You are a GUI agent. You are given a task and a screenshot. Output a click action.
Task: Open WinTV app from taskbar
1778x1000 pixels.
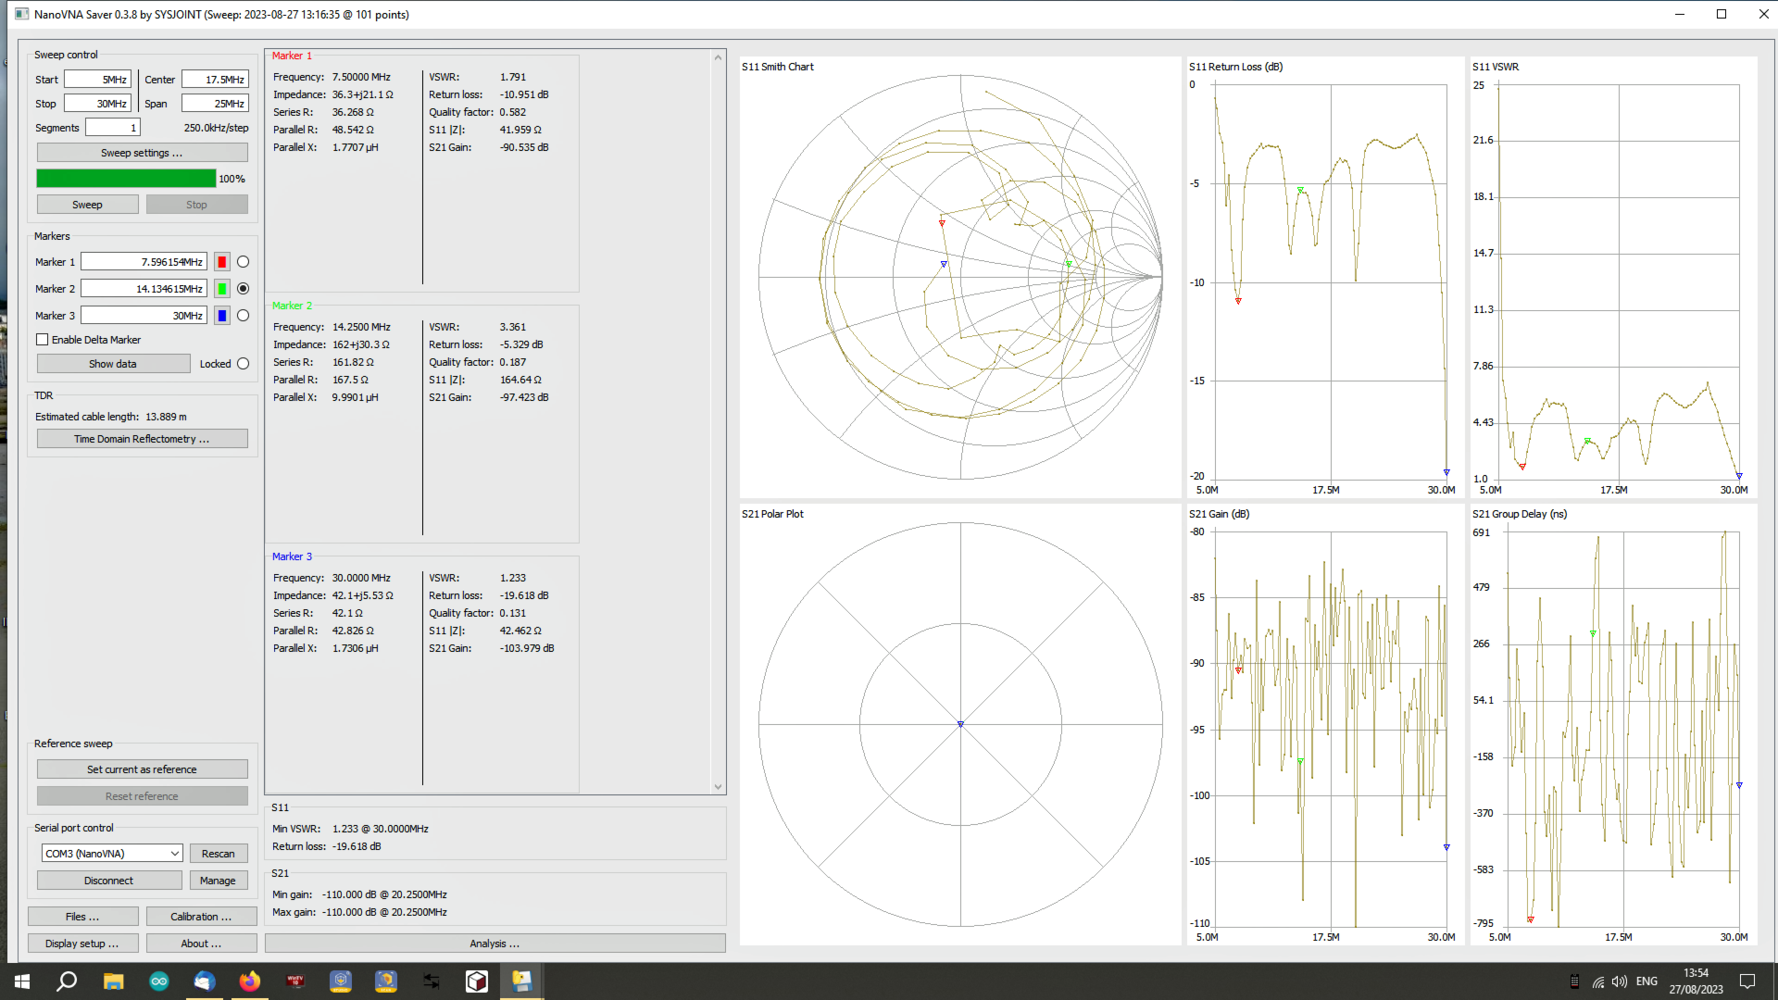coord(295,981)
